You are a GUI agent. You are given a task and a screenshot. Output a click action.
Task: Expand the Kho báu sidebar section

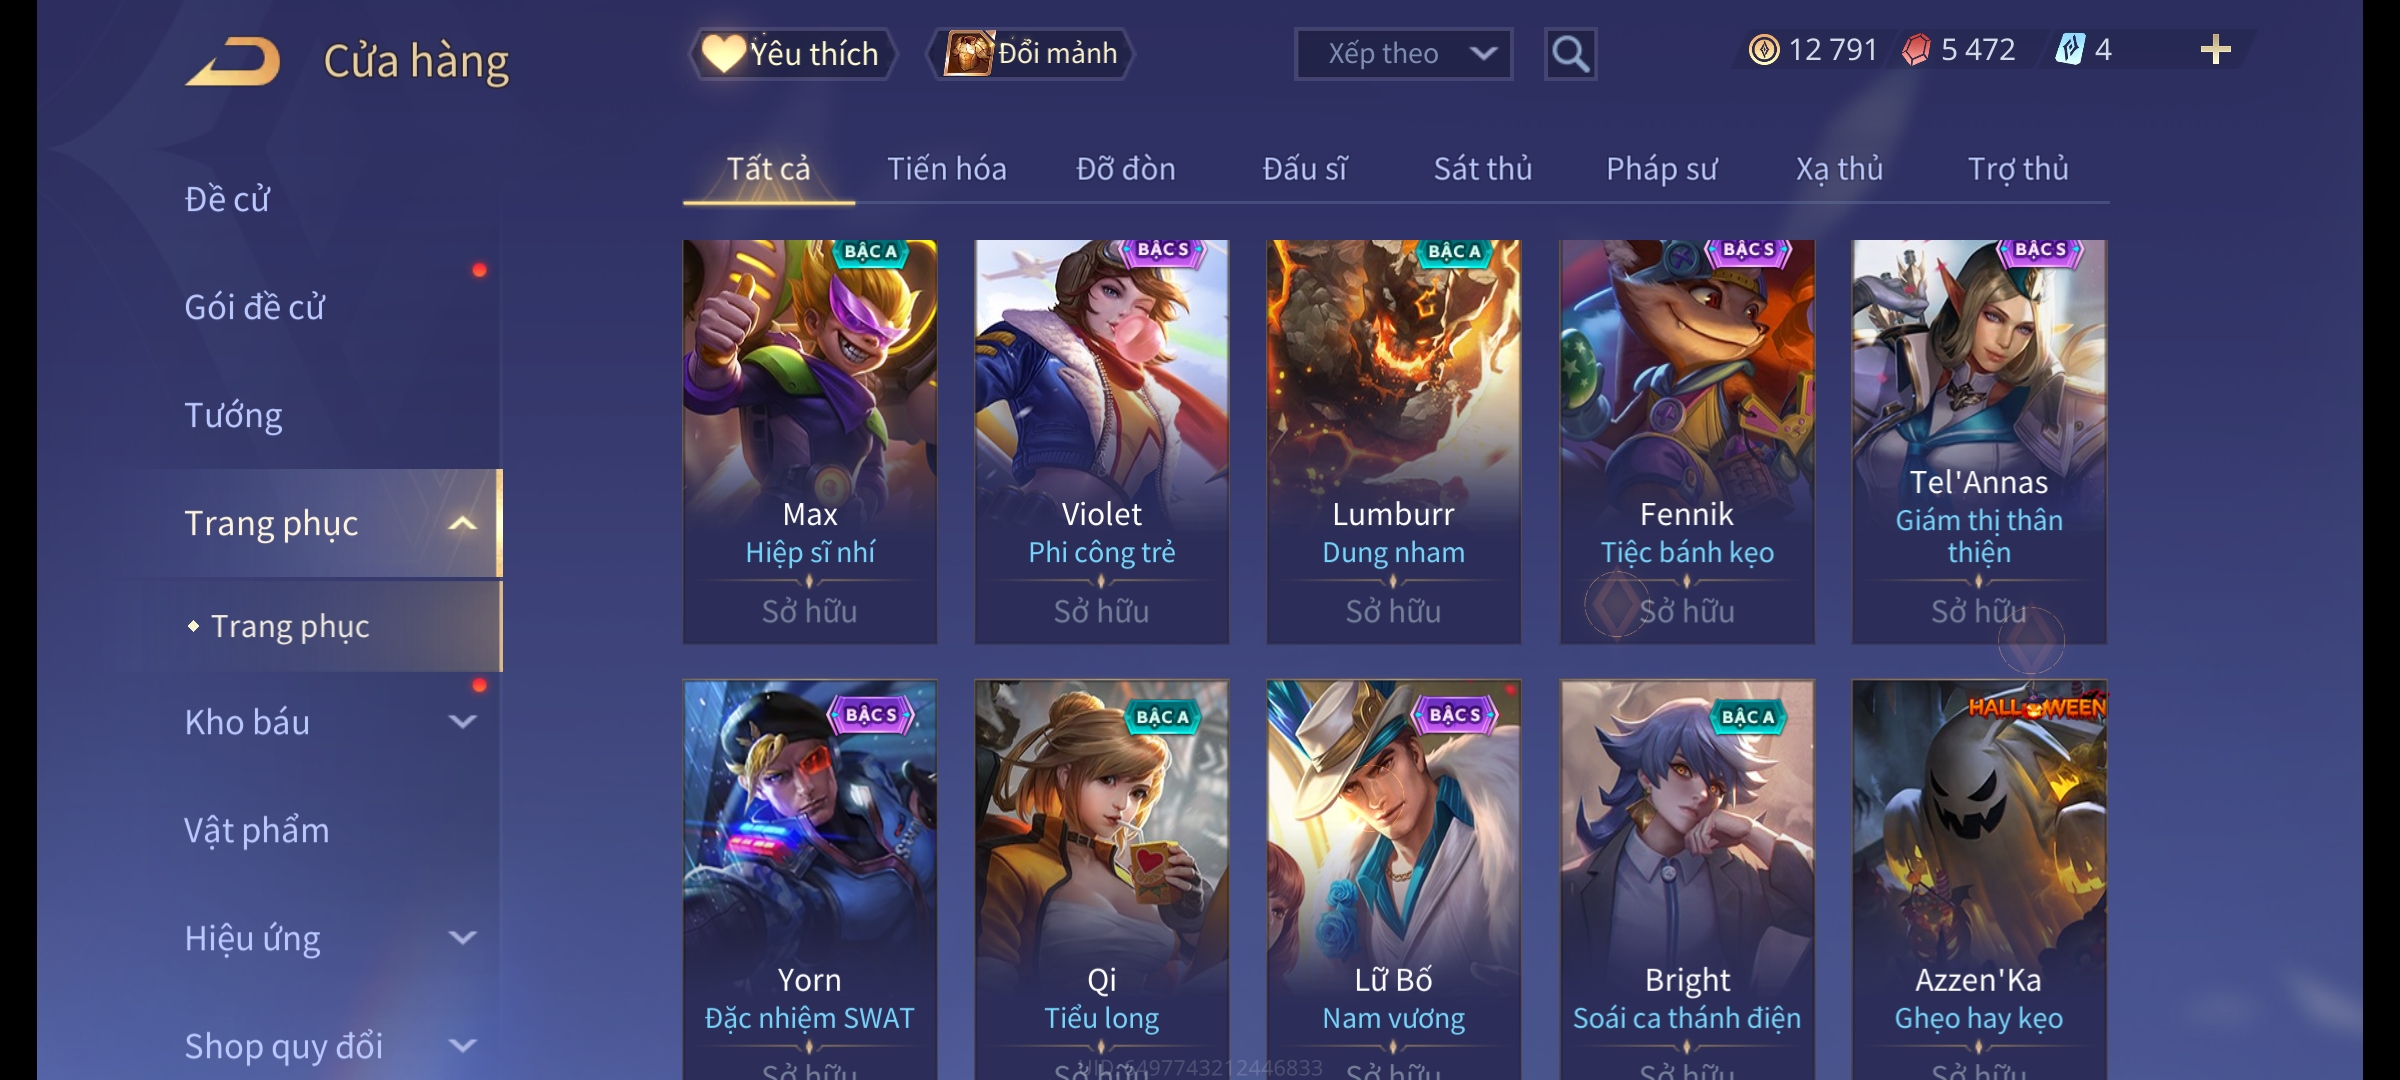pos(462,722)
